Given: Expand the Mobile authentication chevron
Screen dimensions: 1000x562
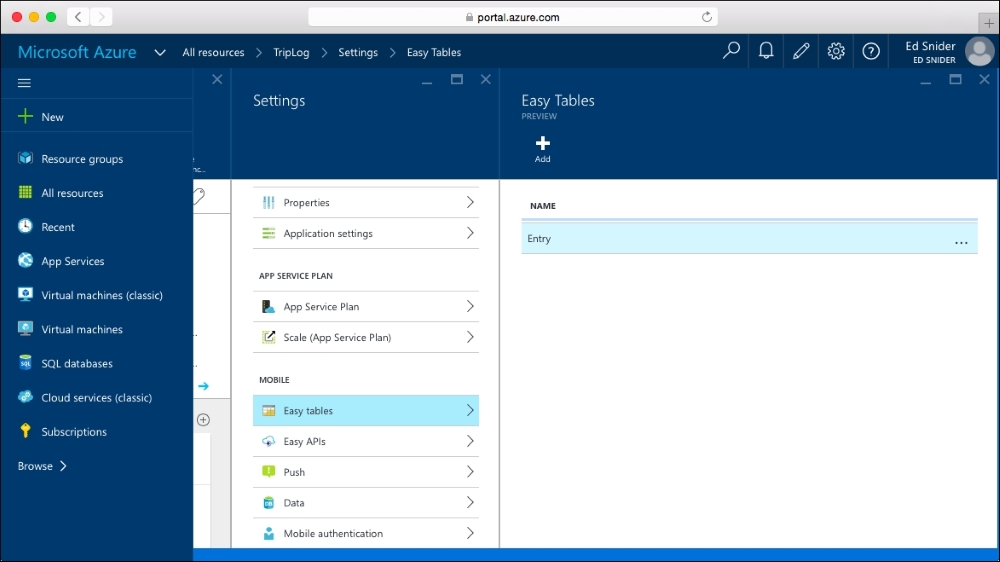Looking at the screenshot, I should (470, 533).
